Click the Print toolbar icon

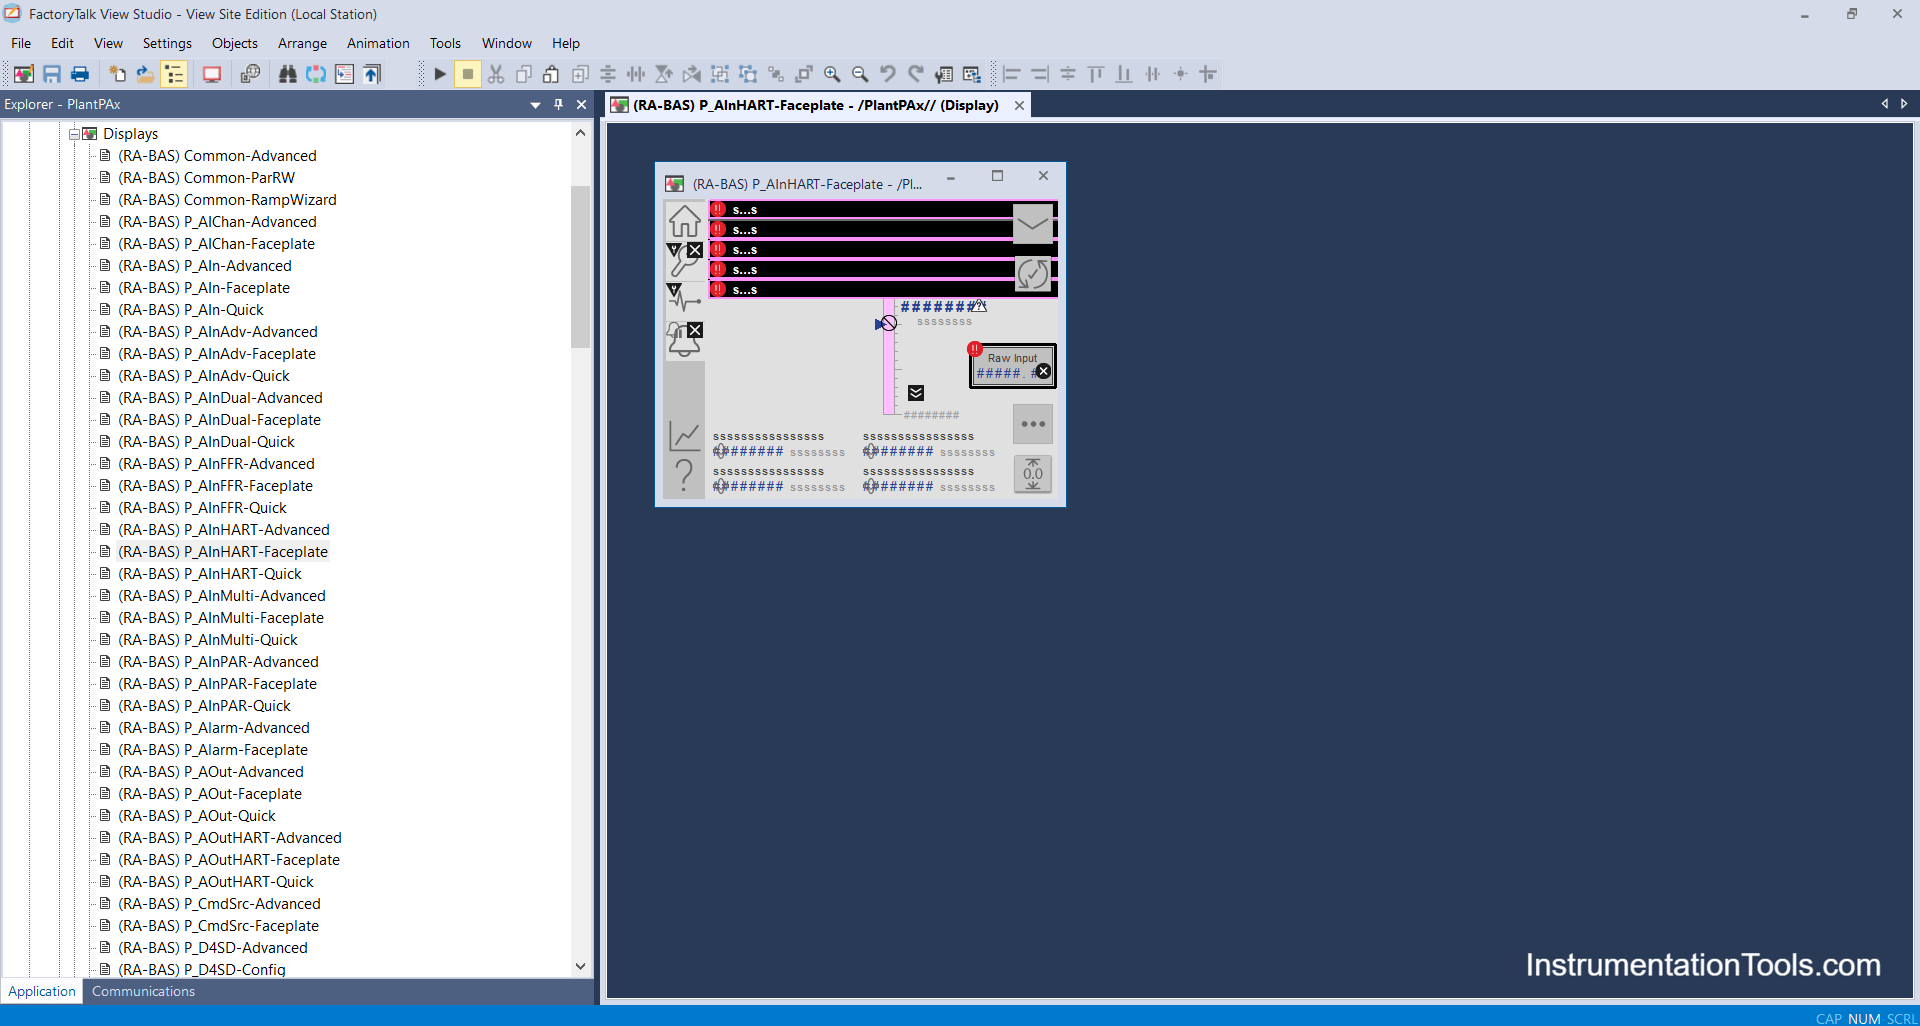click(80, 74)
